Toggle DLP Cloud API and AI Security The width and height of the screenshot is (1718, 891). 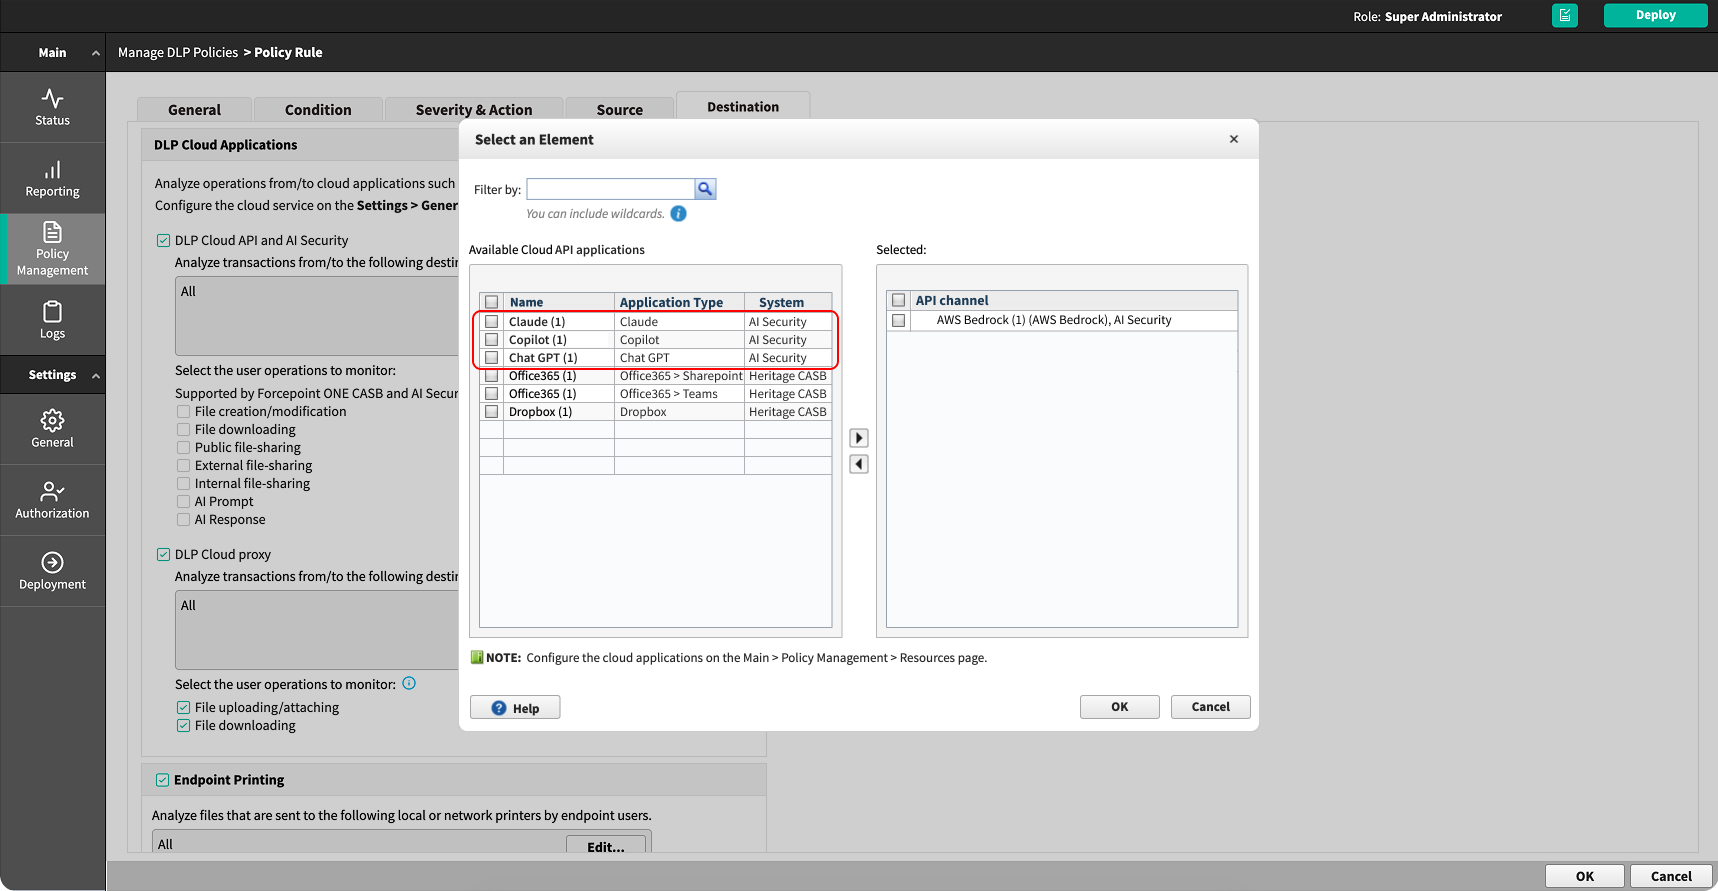[x=163, y=241]
